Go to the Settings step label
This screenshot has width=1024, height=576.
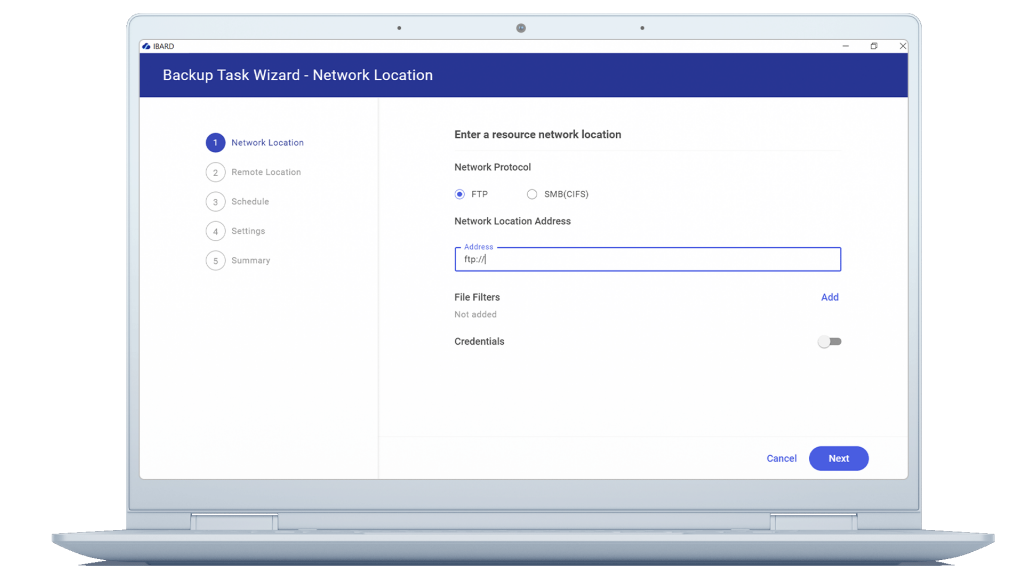coord(248,231)
